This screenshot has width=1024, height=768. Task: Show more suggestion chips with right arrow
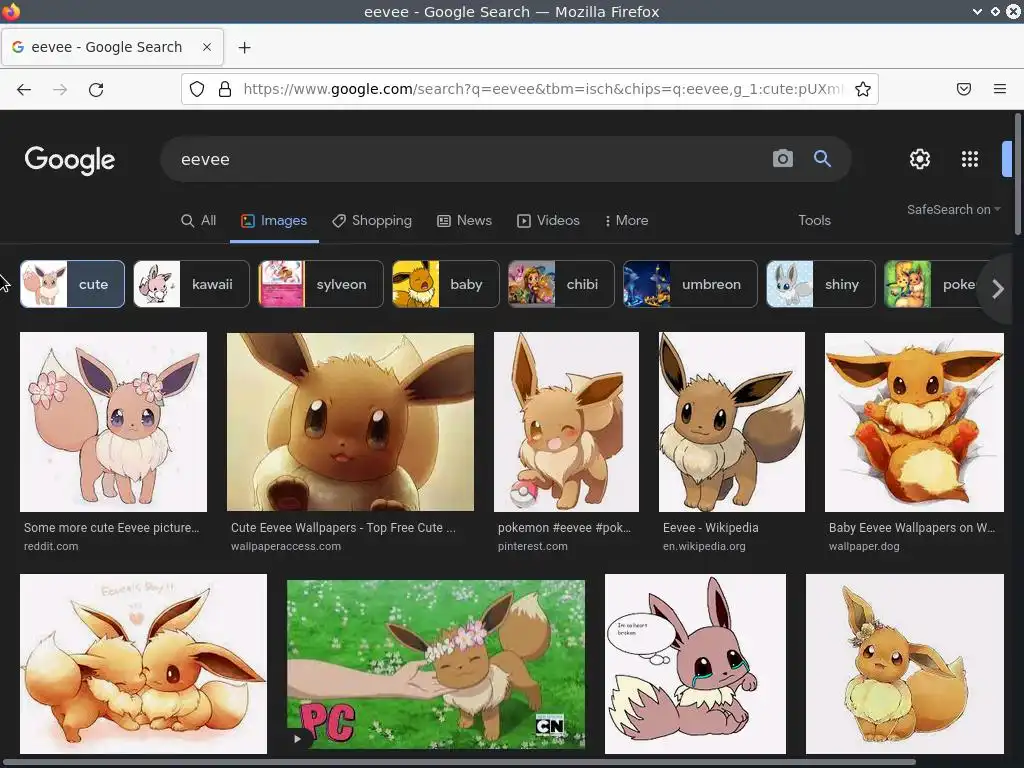point(998,289)
